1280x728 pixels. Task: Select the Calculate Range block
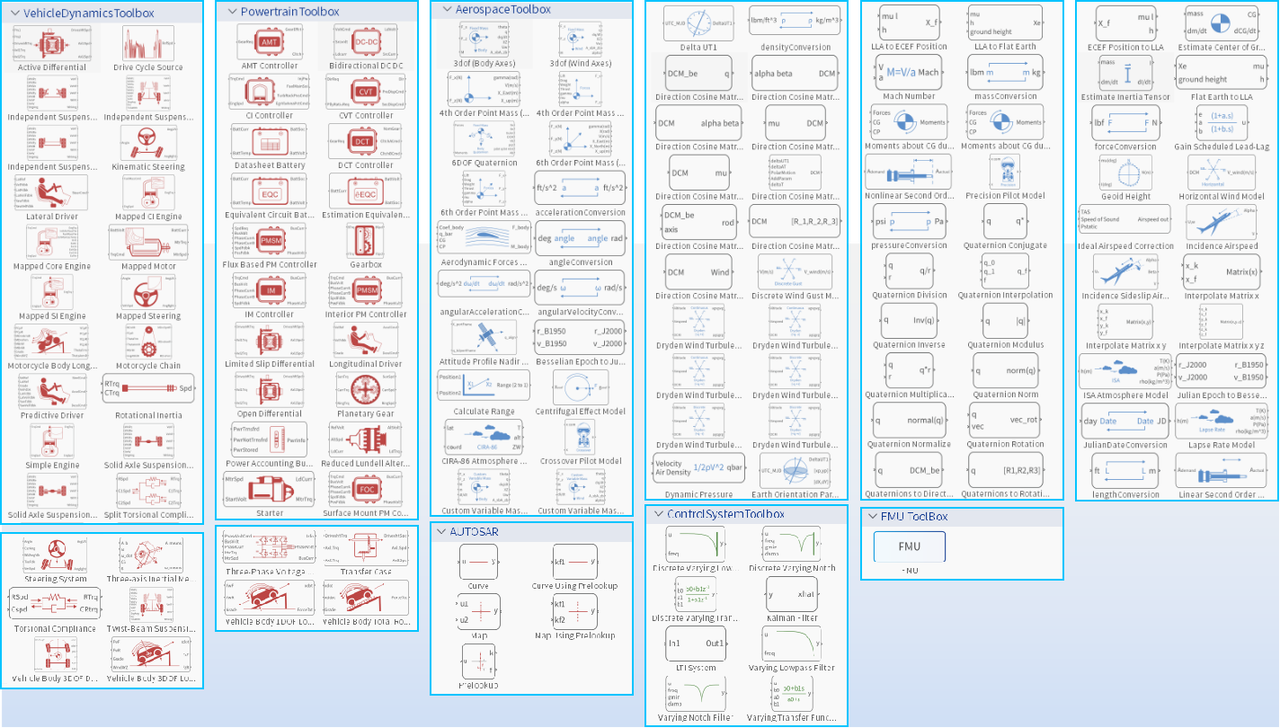click(x=483, y=388)
